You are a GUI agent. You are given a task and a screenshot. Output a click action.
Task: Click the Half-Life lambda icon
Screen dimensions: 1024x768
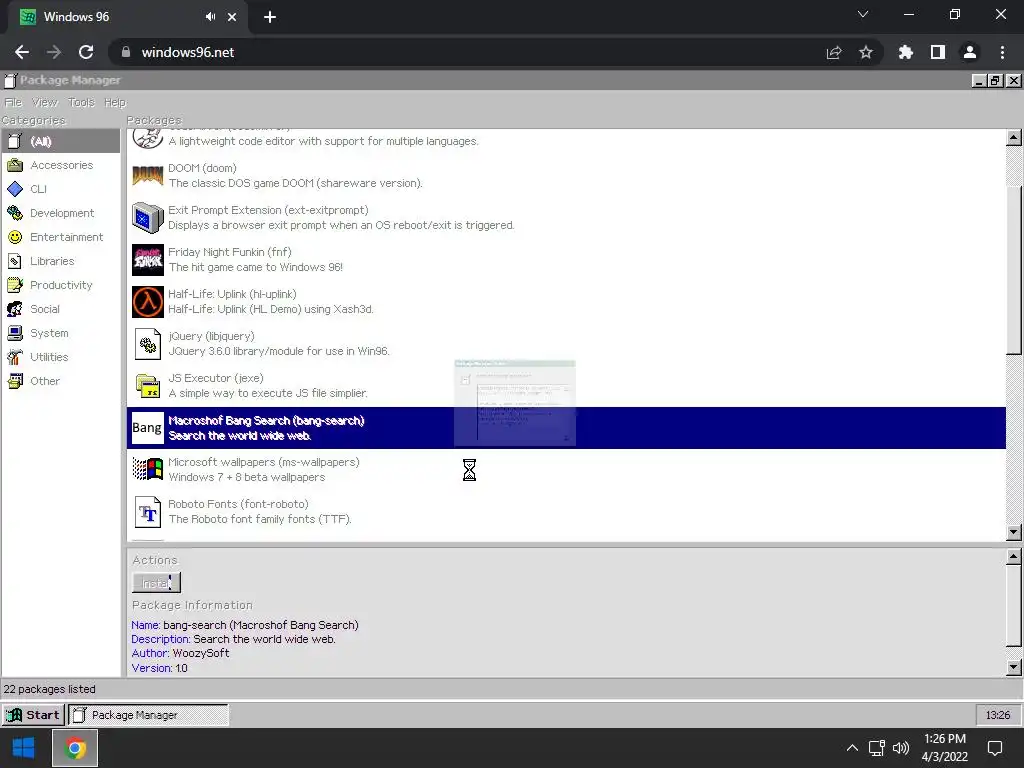pyautogui.click(x=148, y=302)
